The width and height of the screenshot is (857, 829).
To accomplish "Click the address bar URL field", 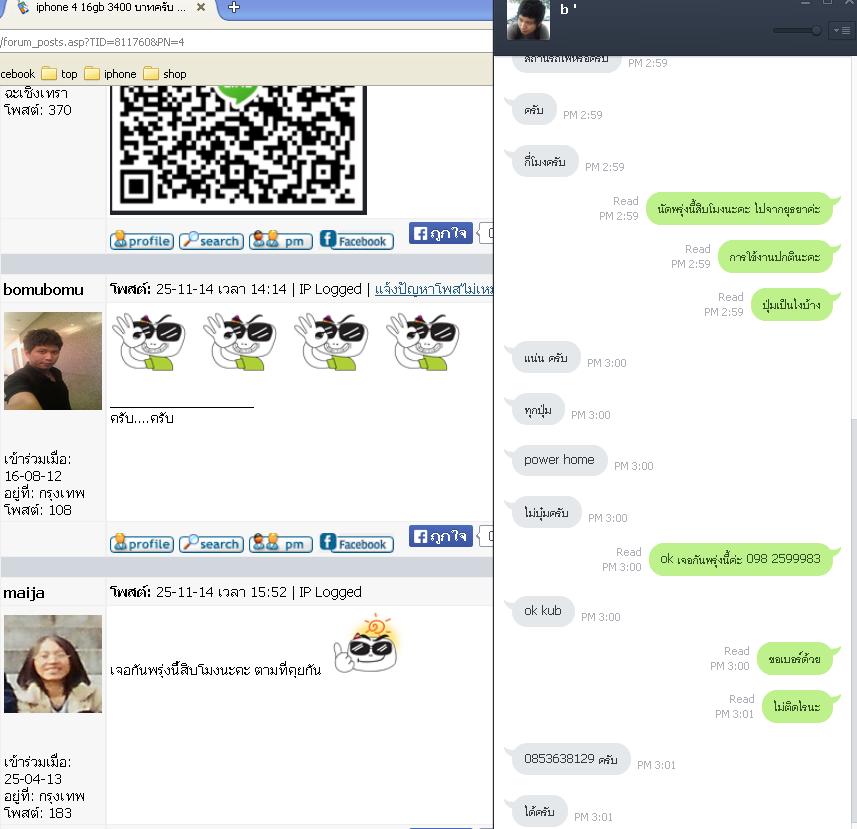I will 246,42.
